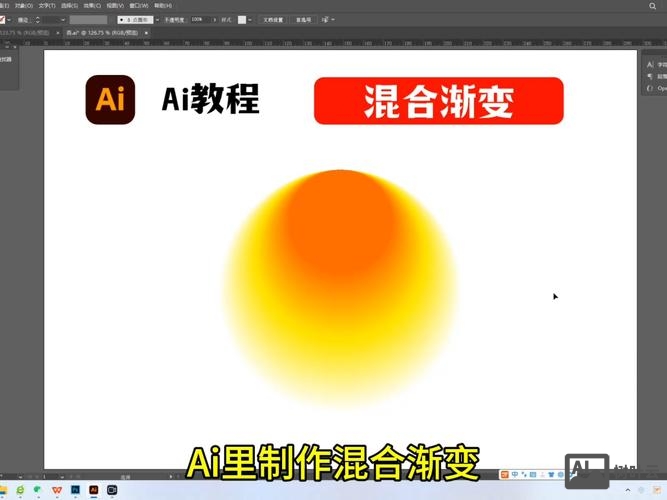
Task: Adjust the stroke weight stepper arrows
Action: point(37,20)
